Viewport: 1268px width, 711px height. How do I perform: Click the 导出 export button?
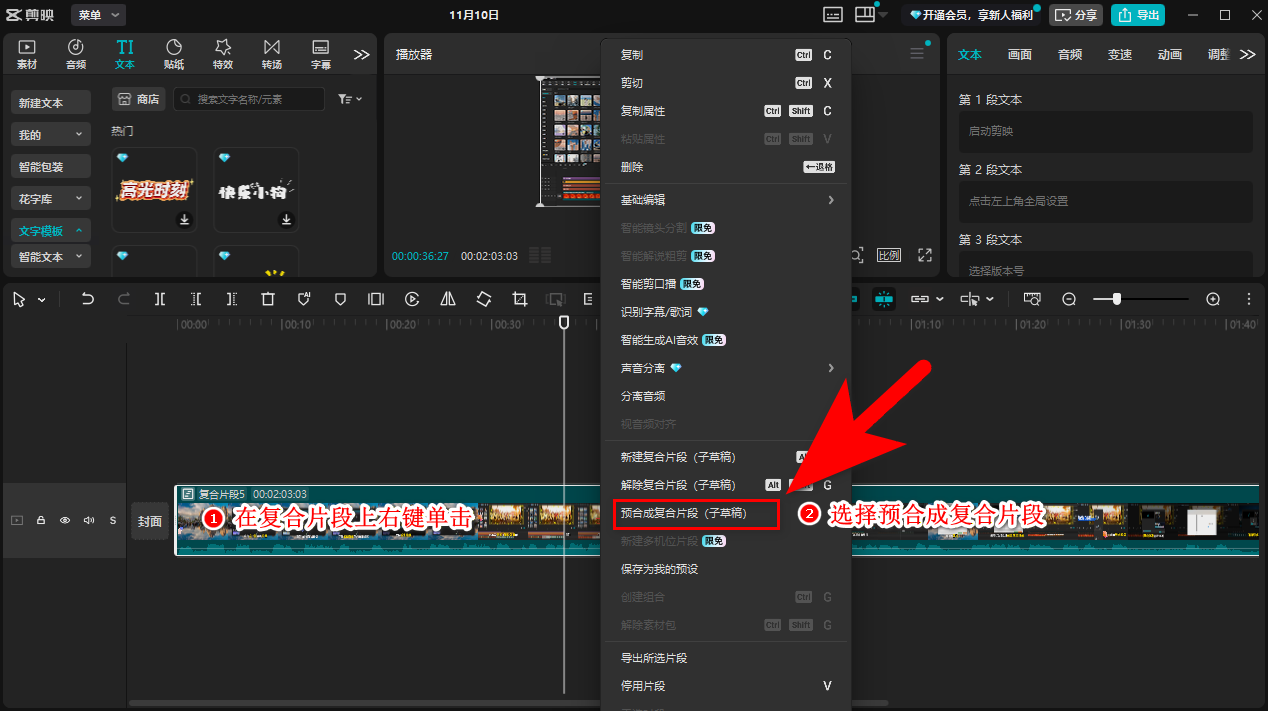point(1137,15)
